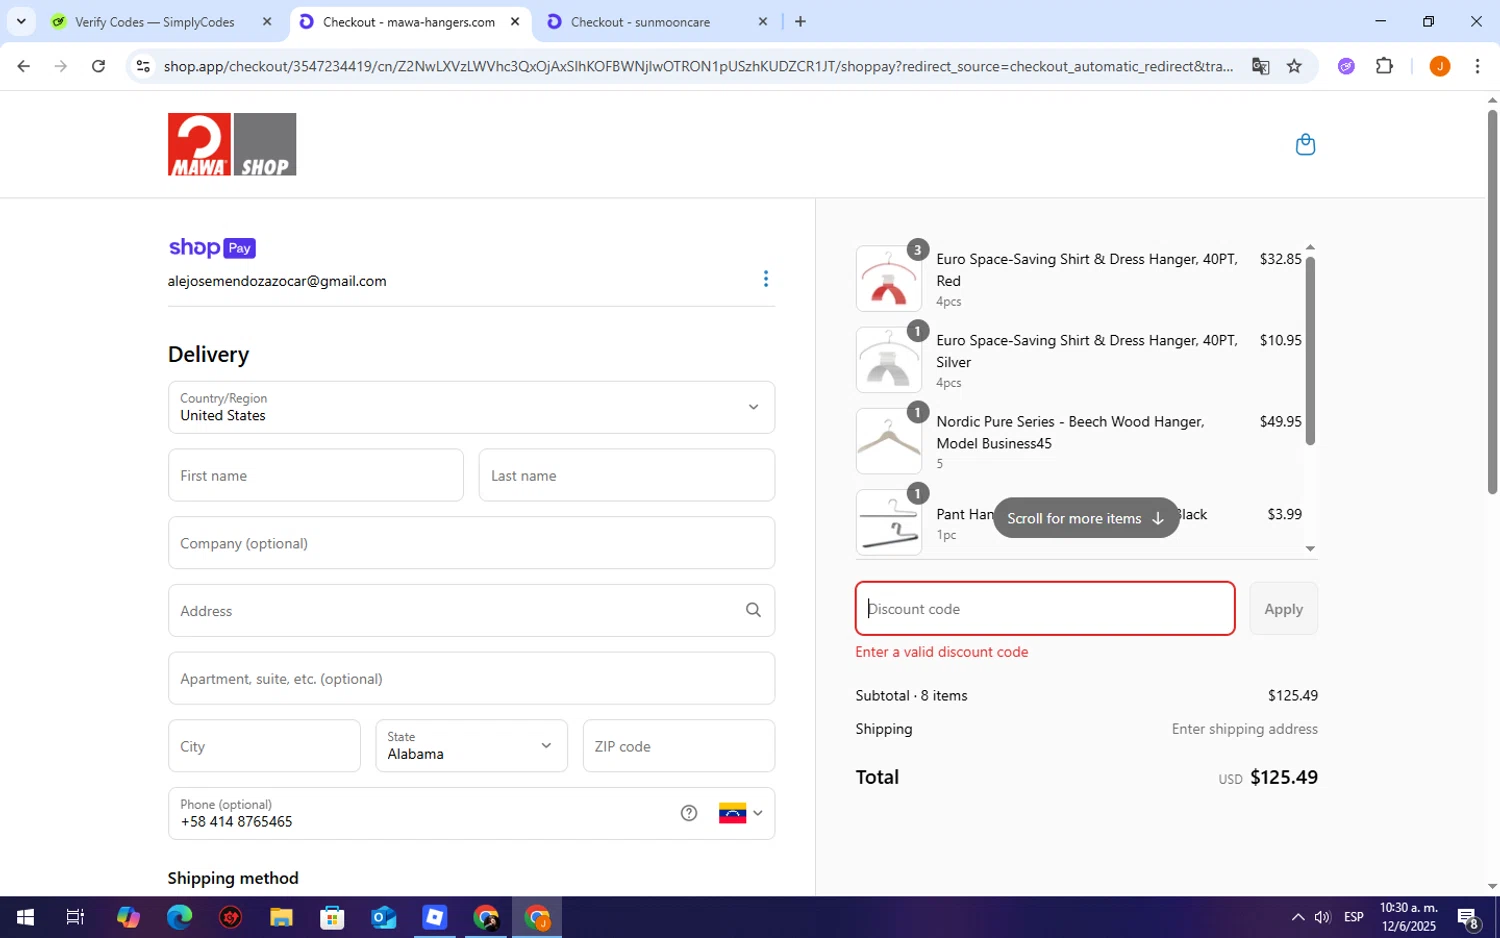The height and width of the screenshot is (938, 1500).
Task: Close the Verify Codes tab
Action: click(x=267, y=21)
